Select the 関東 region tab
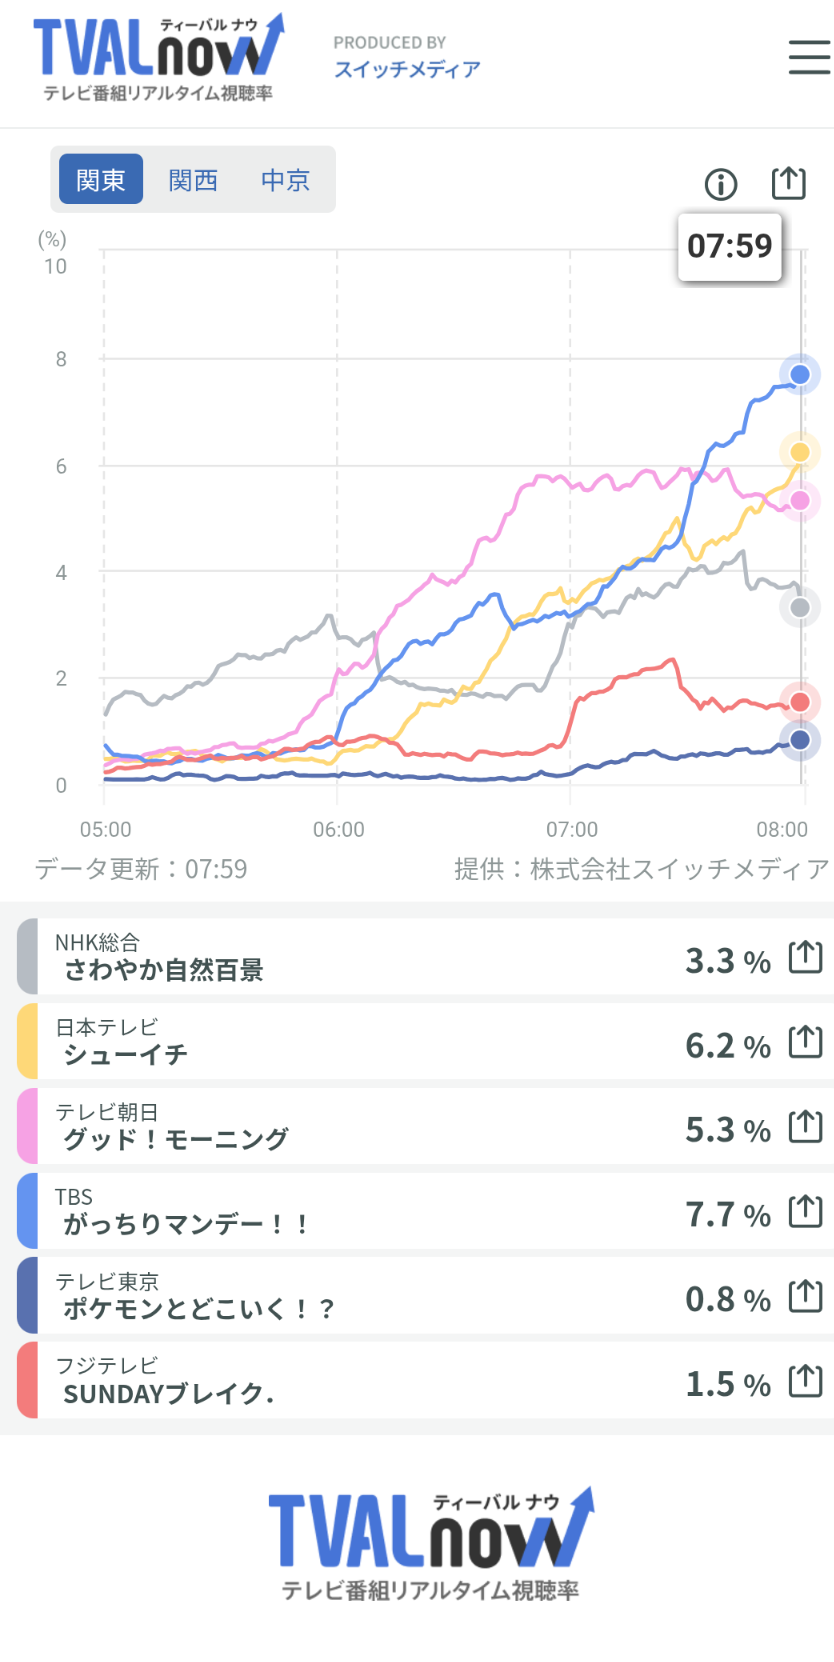The image size is (834, 1662). (x=101, y=180)
